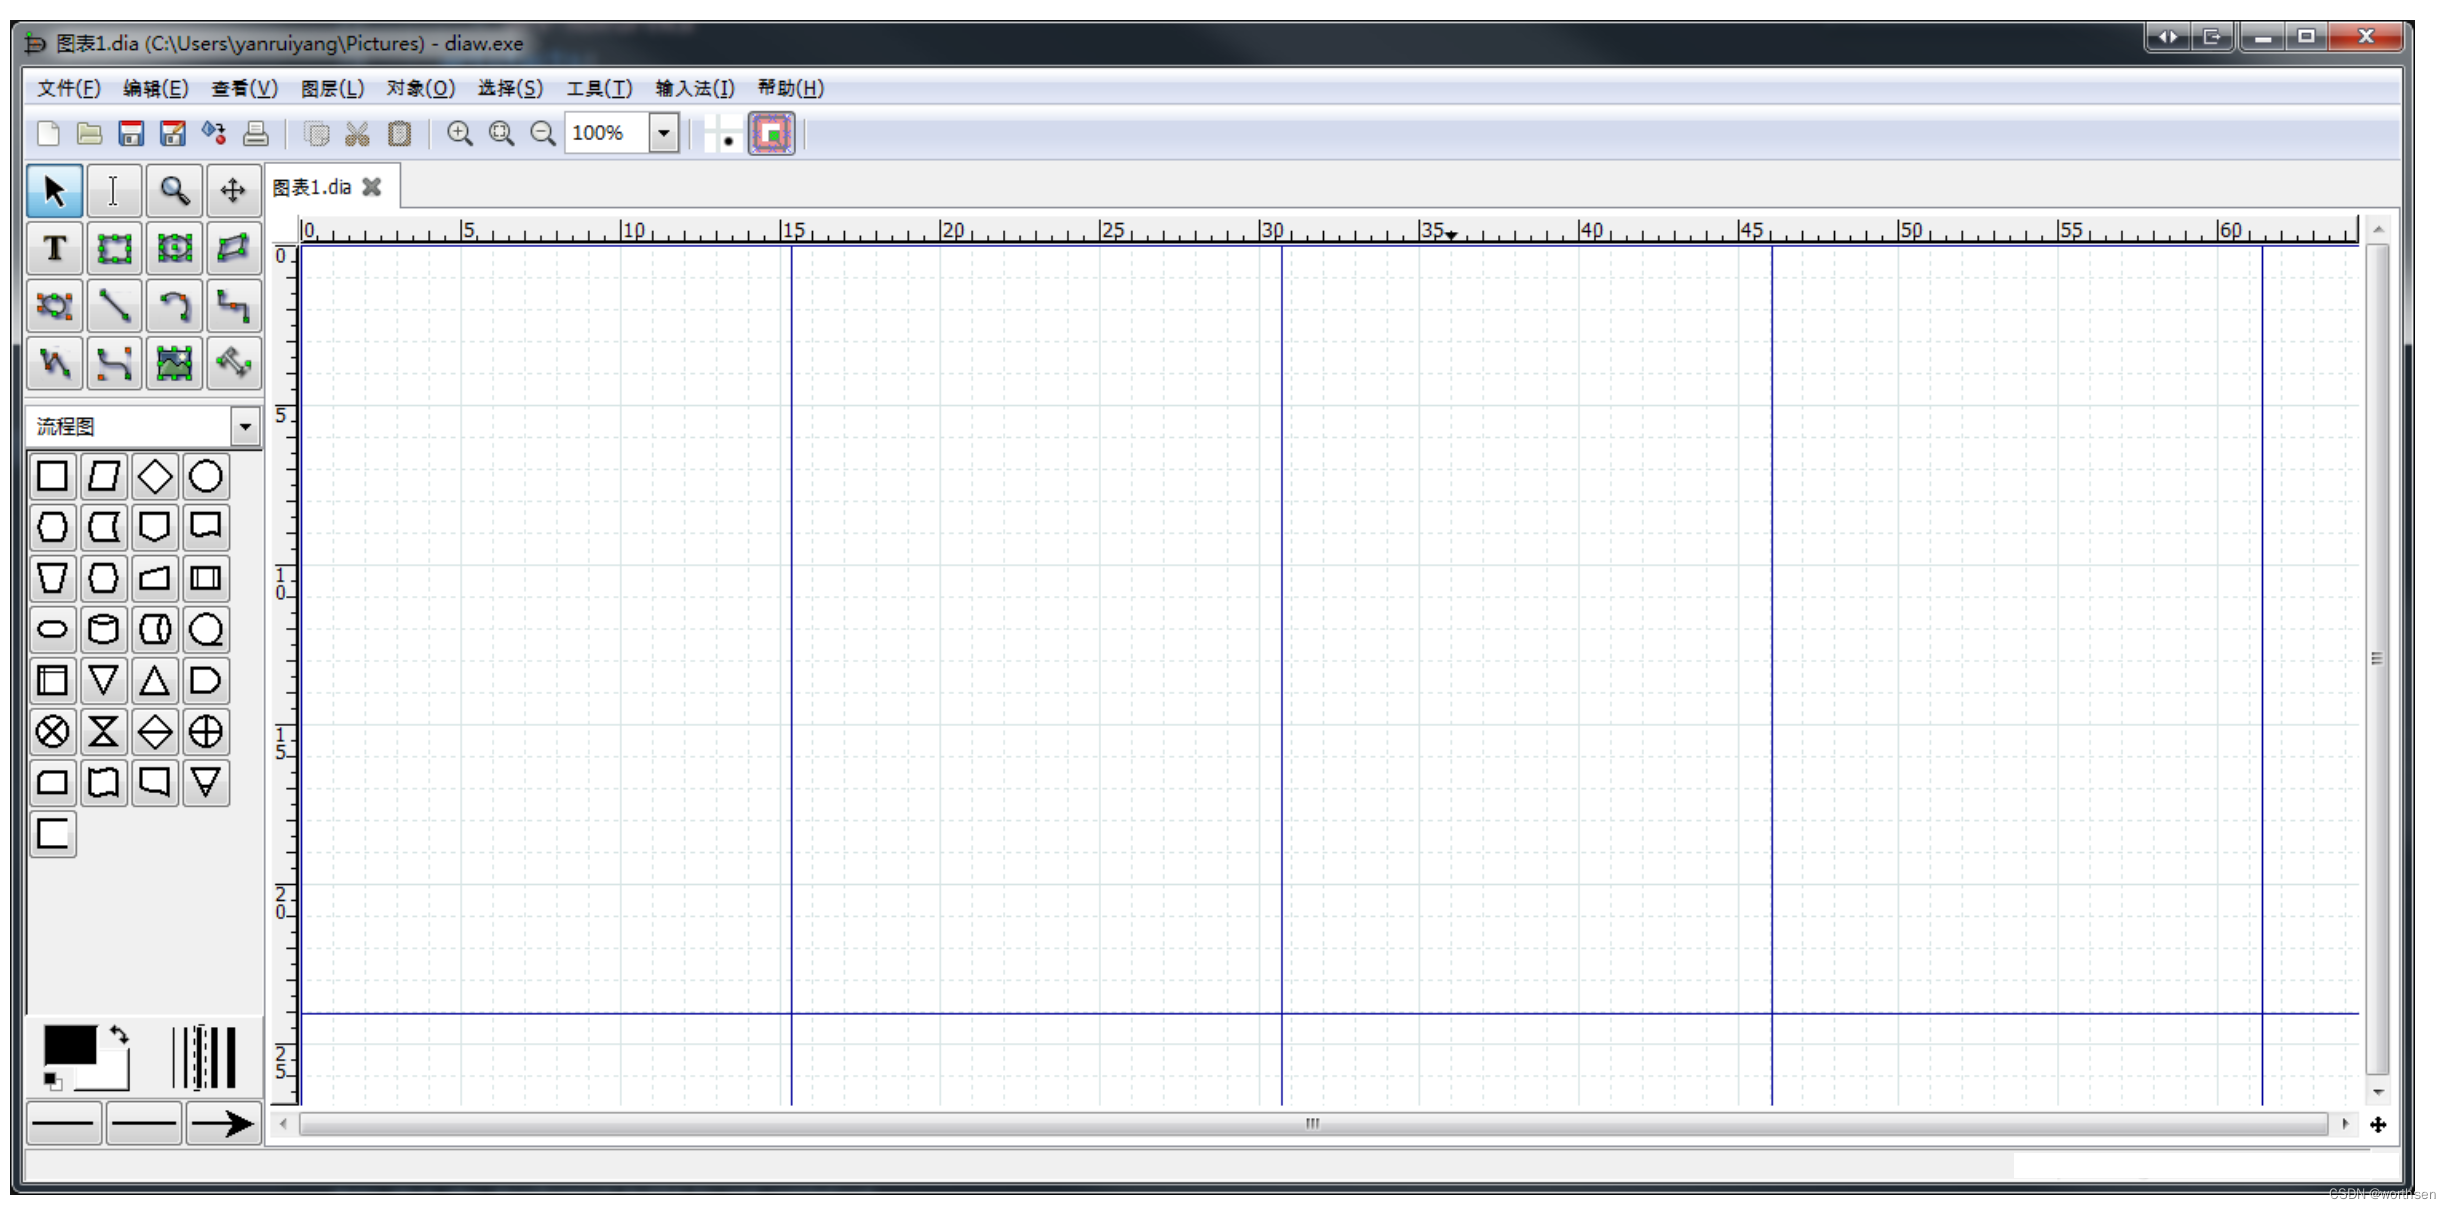Screen dimensions: 2451x1209
Task: Expand the 100% zoom dropdown
Action: click(x=663, y=133)
